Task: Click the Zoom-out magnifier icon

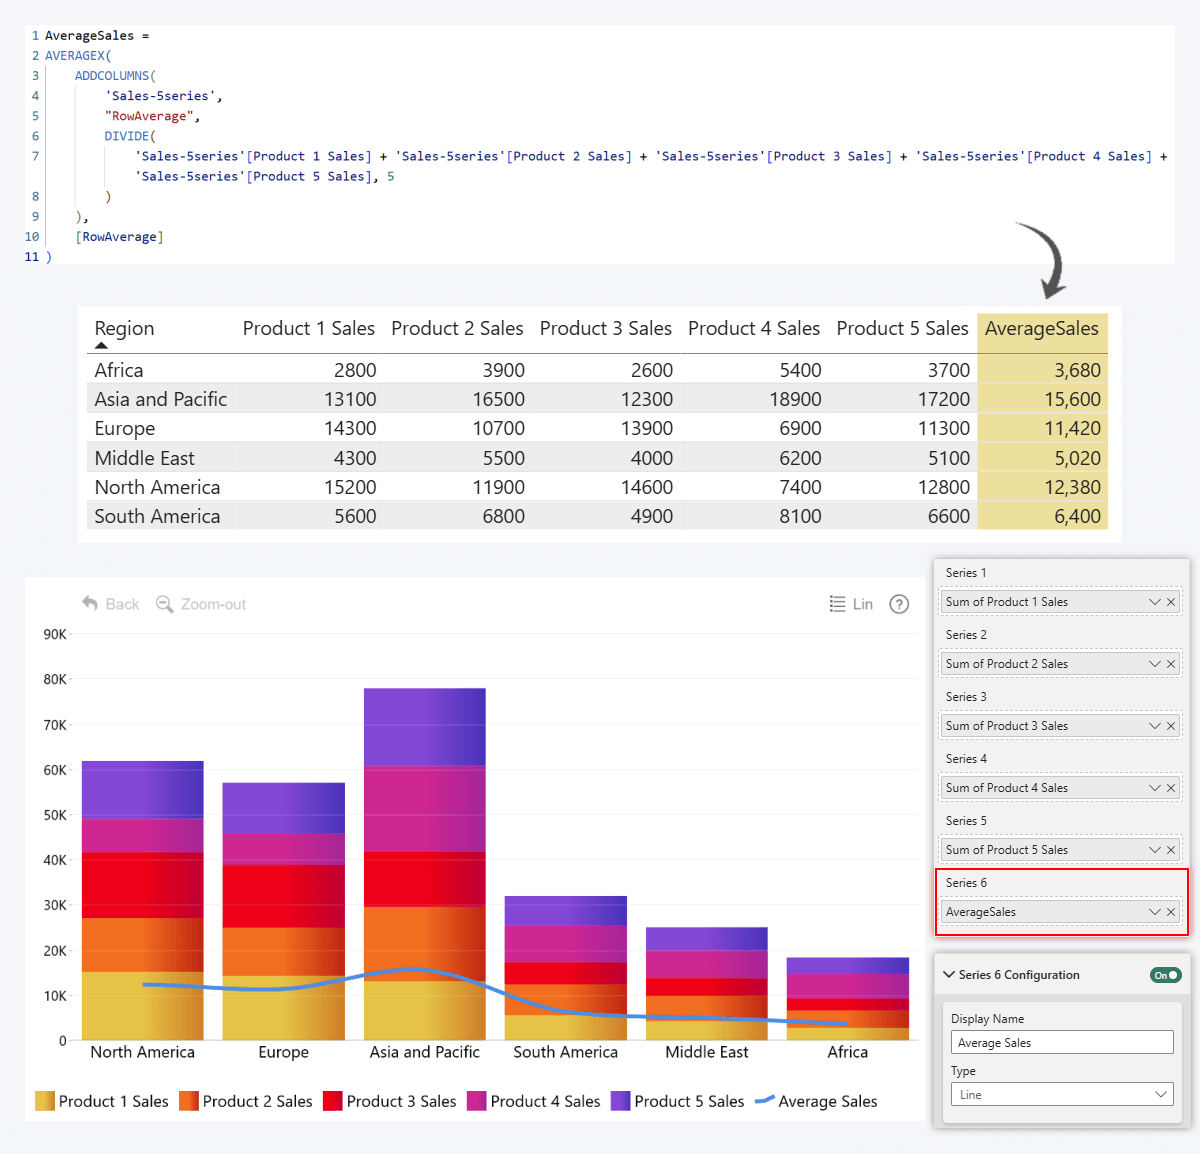Action: (165, 604)
